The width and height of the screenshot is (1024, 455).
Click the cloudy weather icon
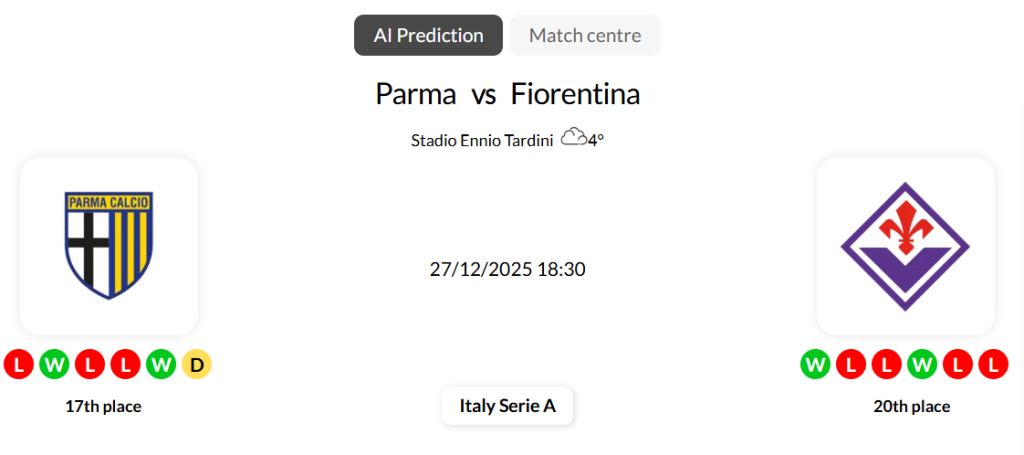pyautogui.click(x=573, y=138)
